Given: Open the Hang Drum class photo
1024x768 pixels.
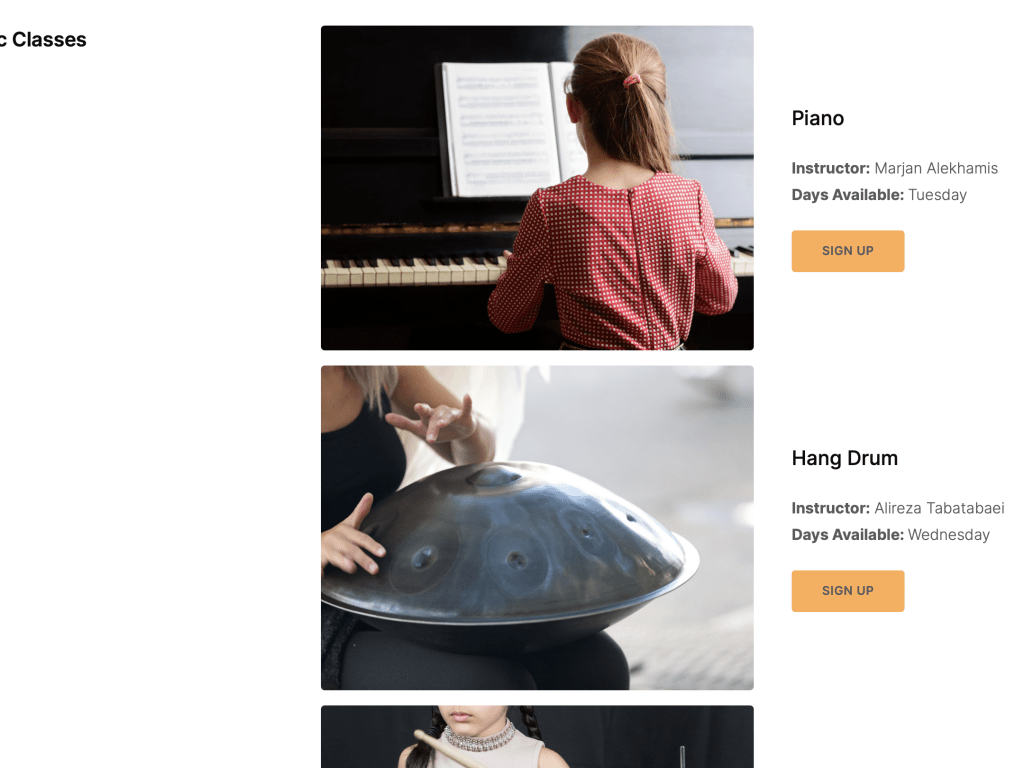Looking at the screenshot, I should coord(537,528).
